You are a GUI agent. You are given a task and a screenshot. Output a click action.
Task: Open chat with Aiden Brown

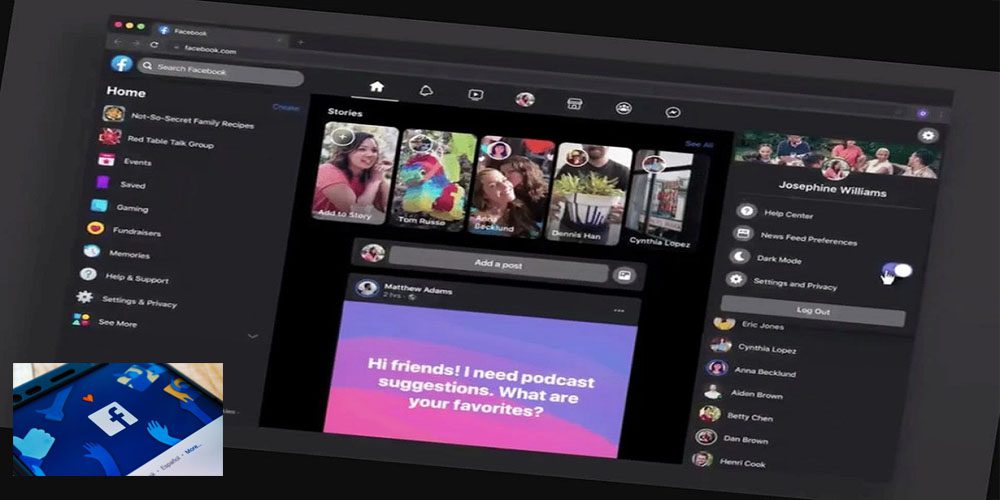[x=756, y=393]
